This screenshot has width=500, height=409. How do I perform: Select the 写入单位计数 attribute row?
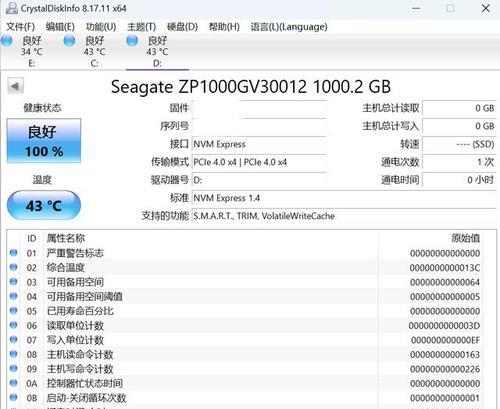point(245,340)
